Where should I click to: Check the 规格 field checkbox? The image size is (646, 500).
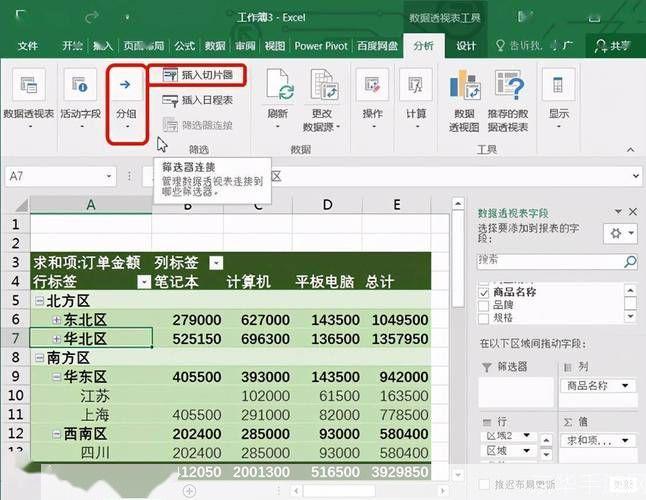click(484, 318)
